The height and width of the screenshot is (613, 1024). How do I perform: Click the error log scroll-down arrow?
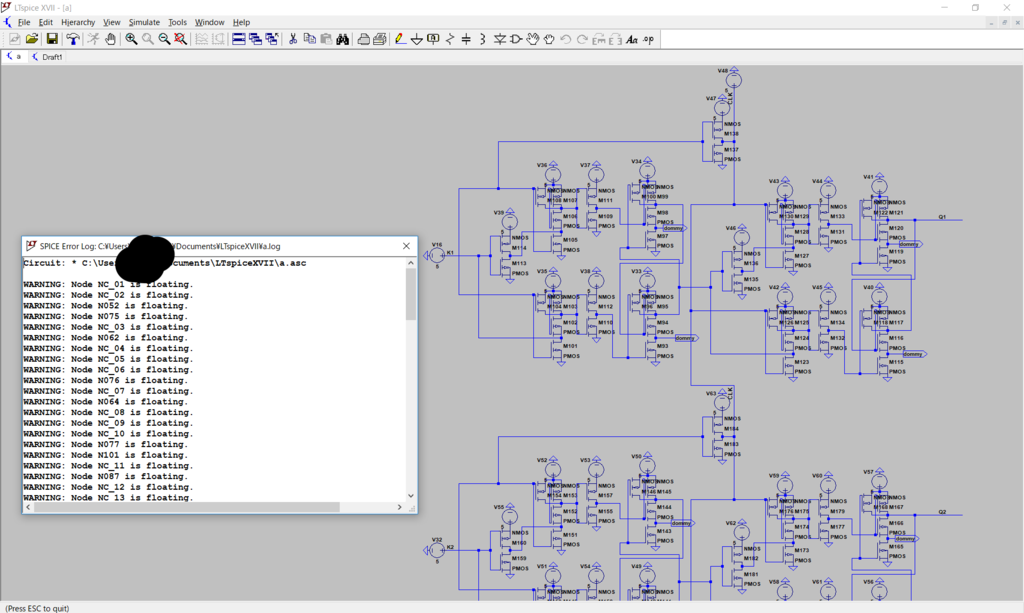pos(411,494)
